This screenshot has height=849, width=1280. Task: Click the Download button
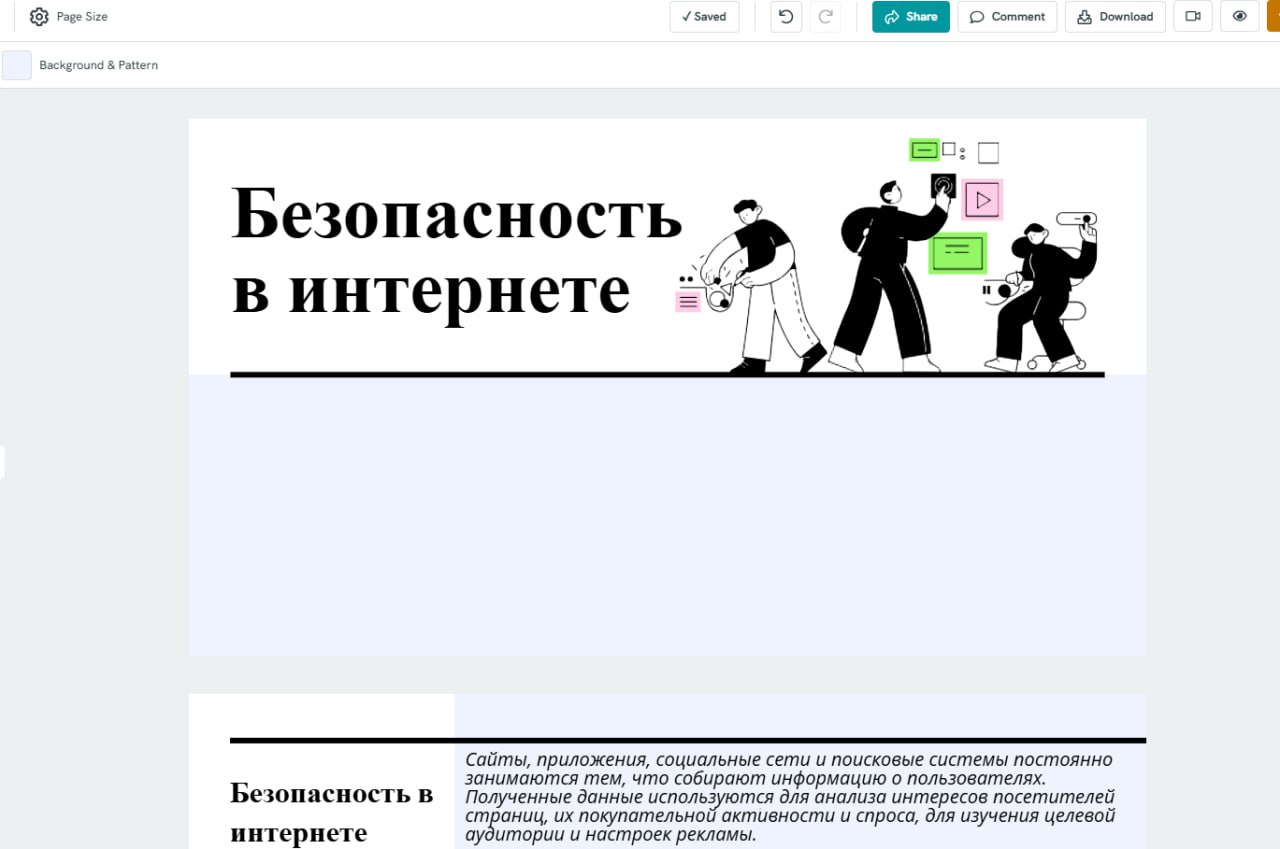pyautogui.click(x=1114, y=17)
